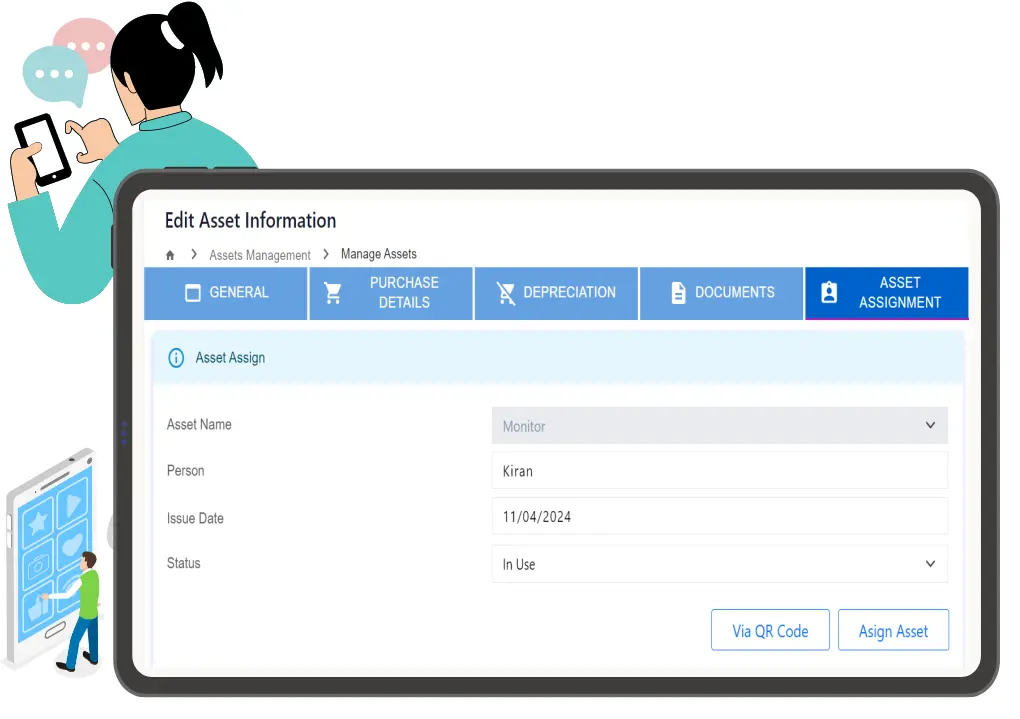Image resolution: width=1020 pixels, height=719 pixels.
Task: Click the shopping cart icon
Action: pyautogui.click(x=333, y=293)
